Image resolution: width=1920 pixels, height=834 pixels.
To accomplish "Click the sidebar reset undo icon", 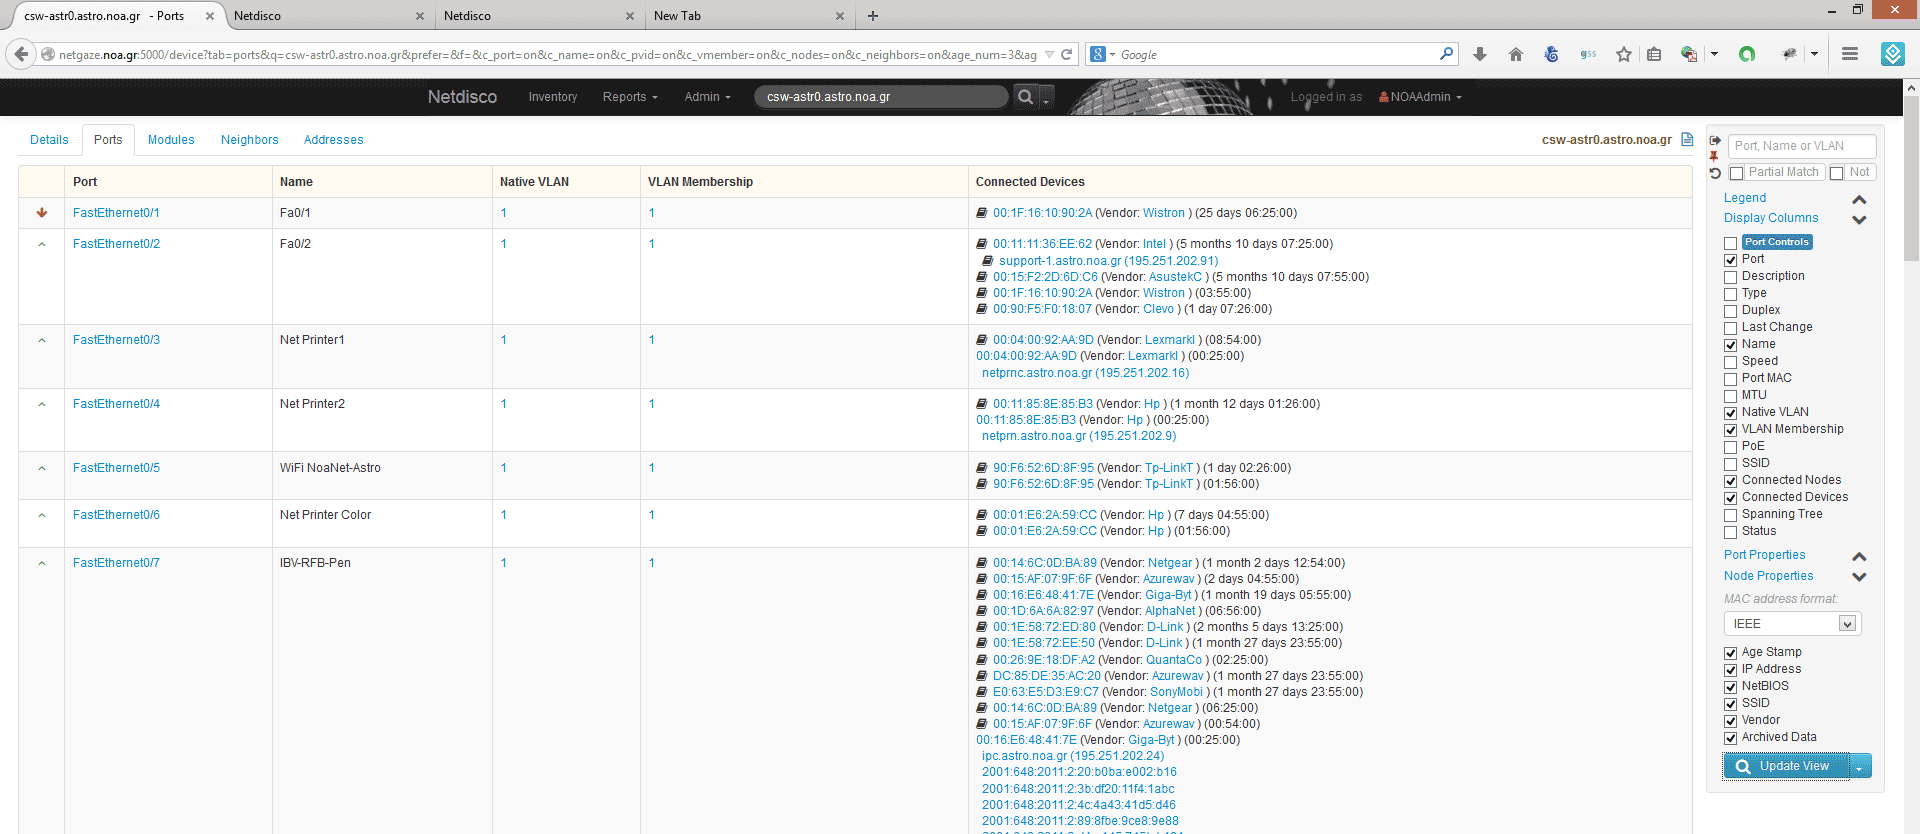I will click(x=1715, y=173).
